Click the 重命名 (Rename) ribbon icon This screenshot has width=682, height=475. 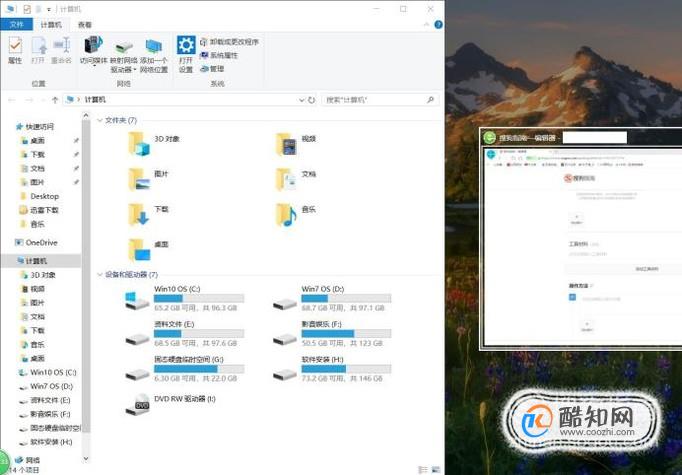pos(61,50)
